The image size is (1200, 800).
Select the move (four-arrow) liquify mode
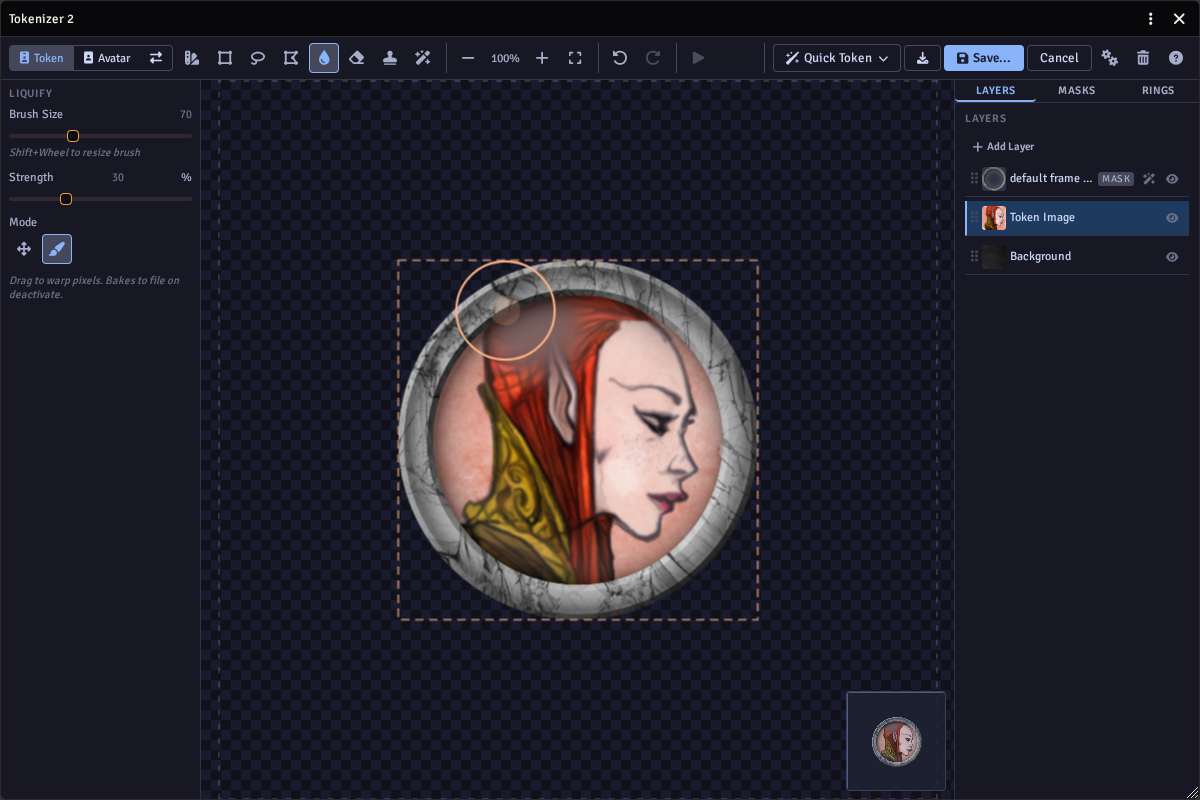click(24, 249)
